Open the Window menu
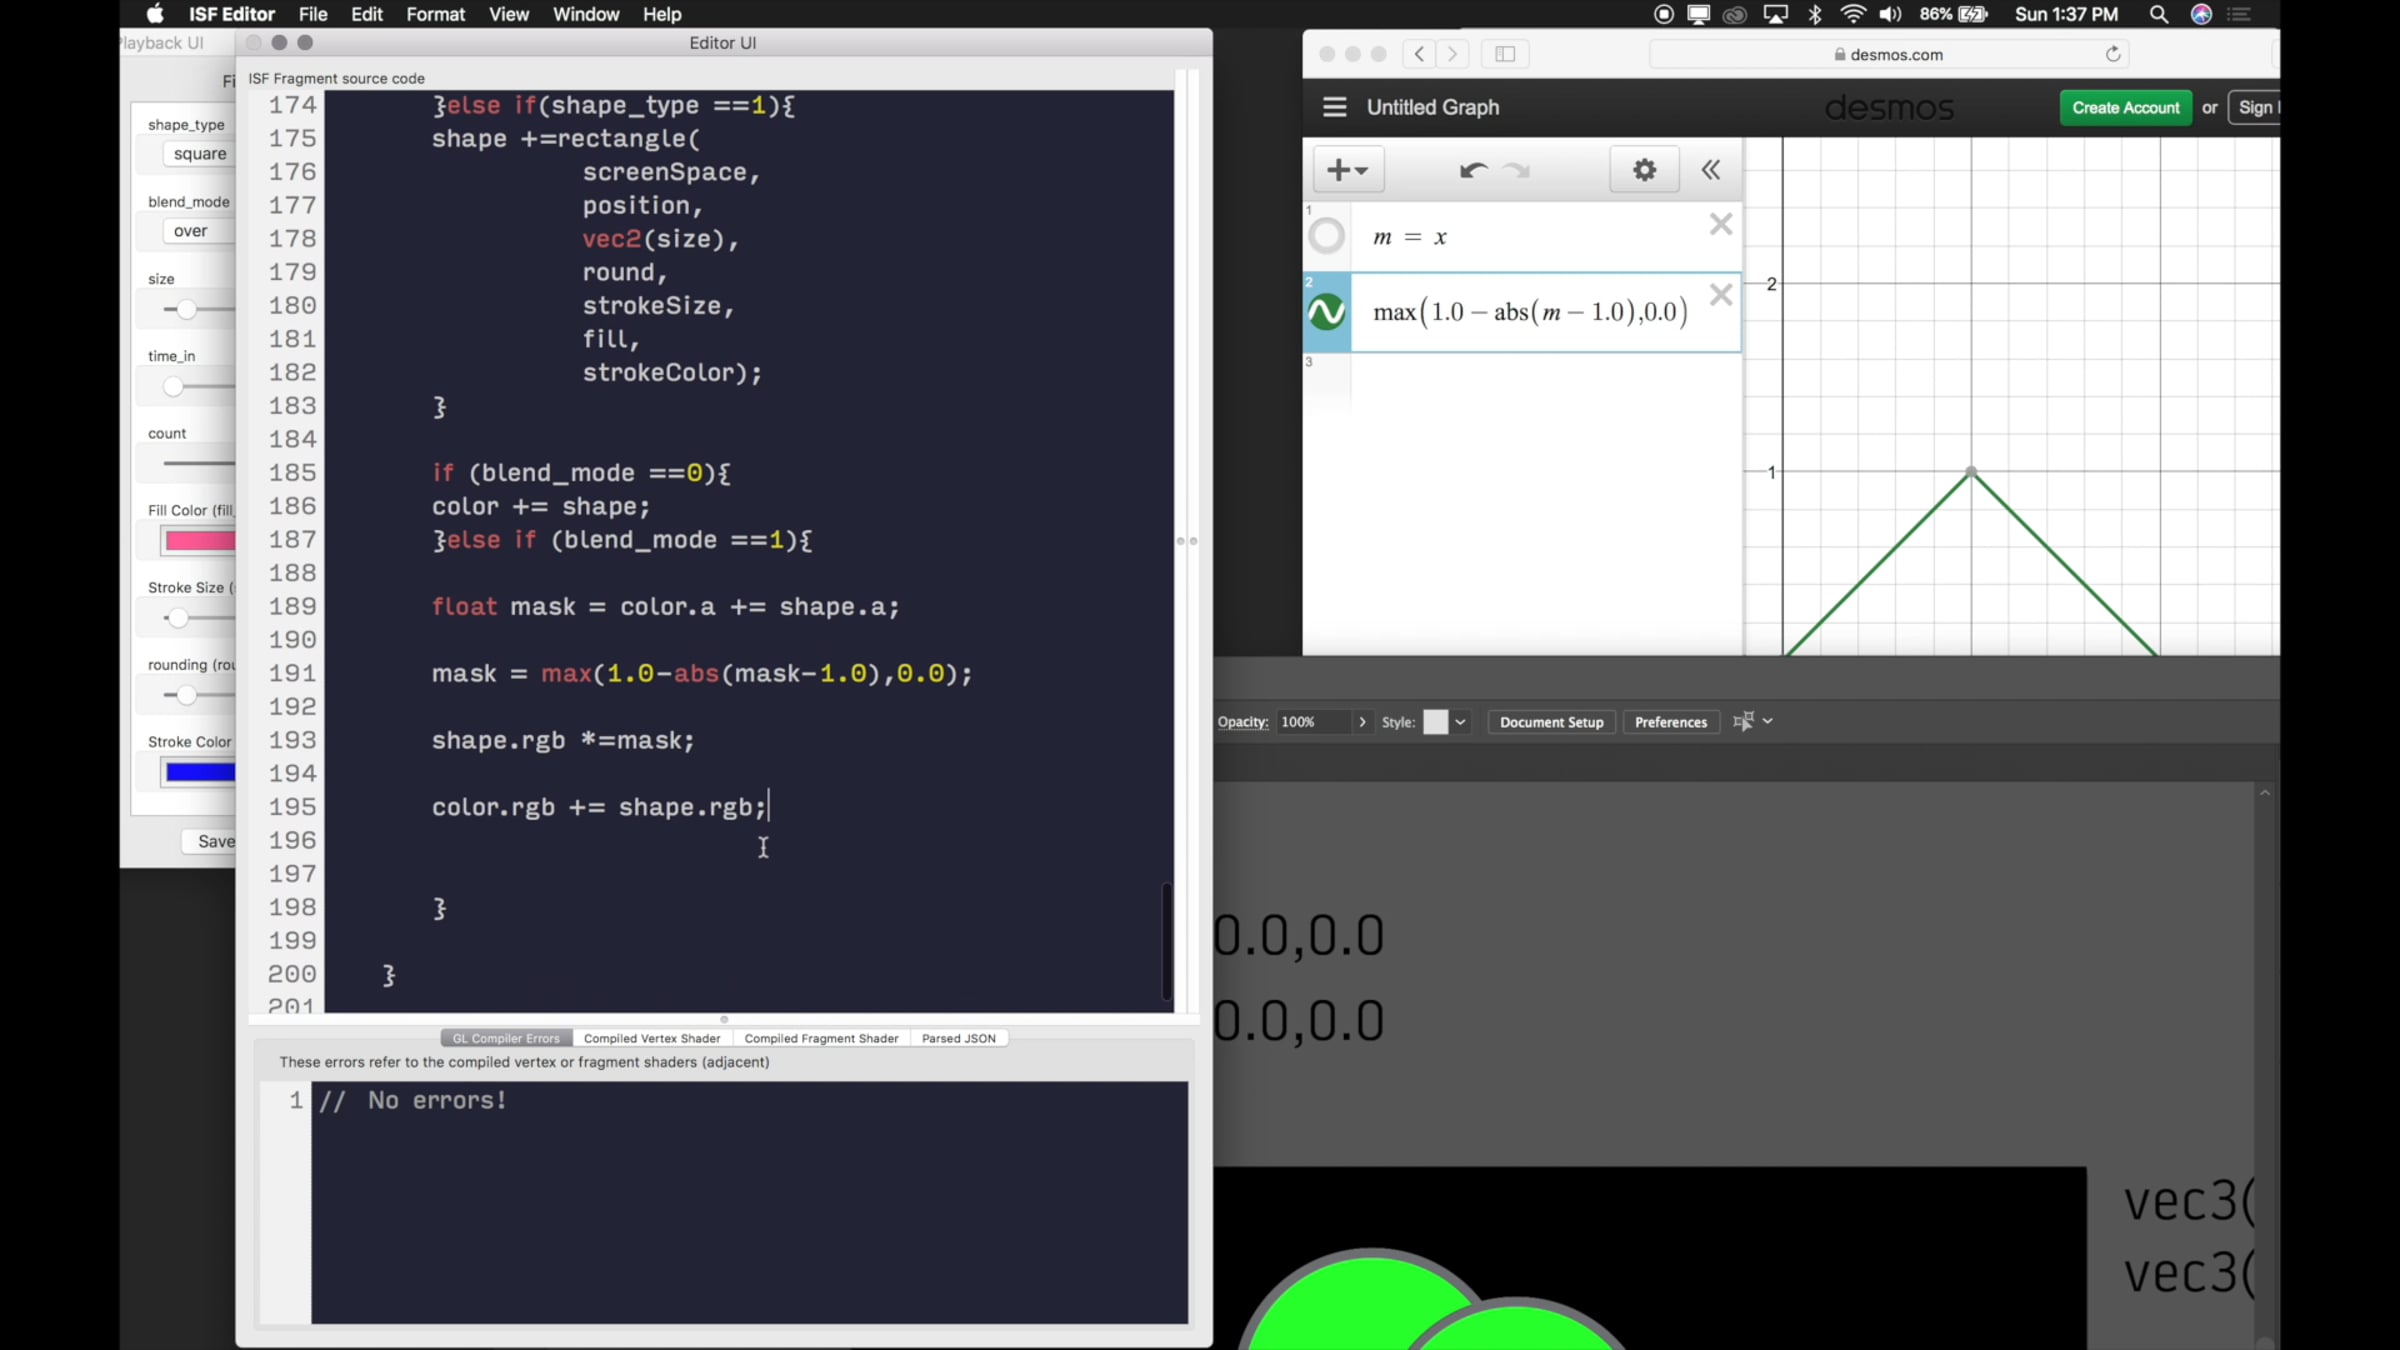The width and height of the screenshot is (2400, 1350). (586, 14)
